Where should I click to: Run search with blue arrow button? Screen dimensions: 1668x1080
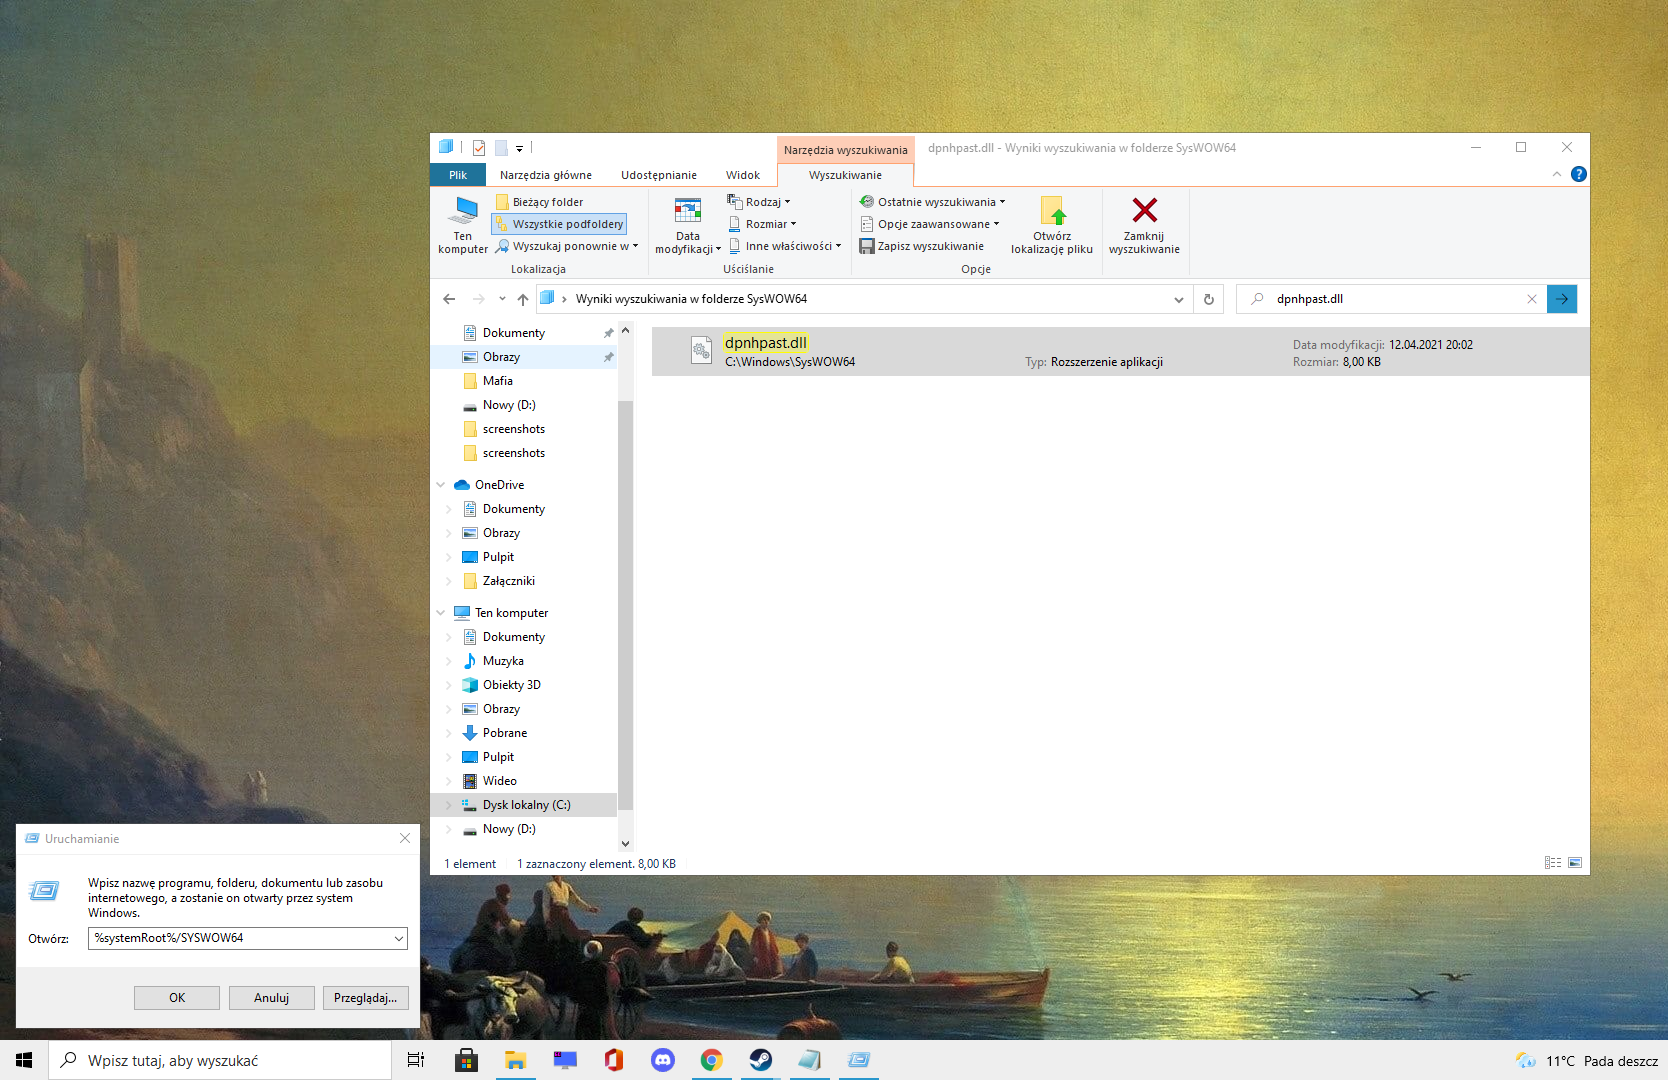coord(1562,299)
